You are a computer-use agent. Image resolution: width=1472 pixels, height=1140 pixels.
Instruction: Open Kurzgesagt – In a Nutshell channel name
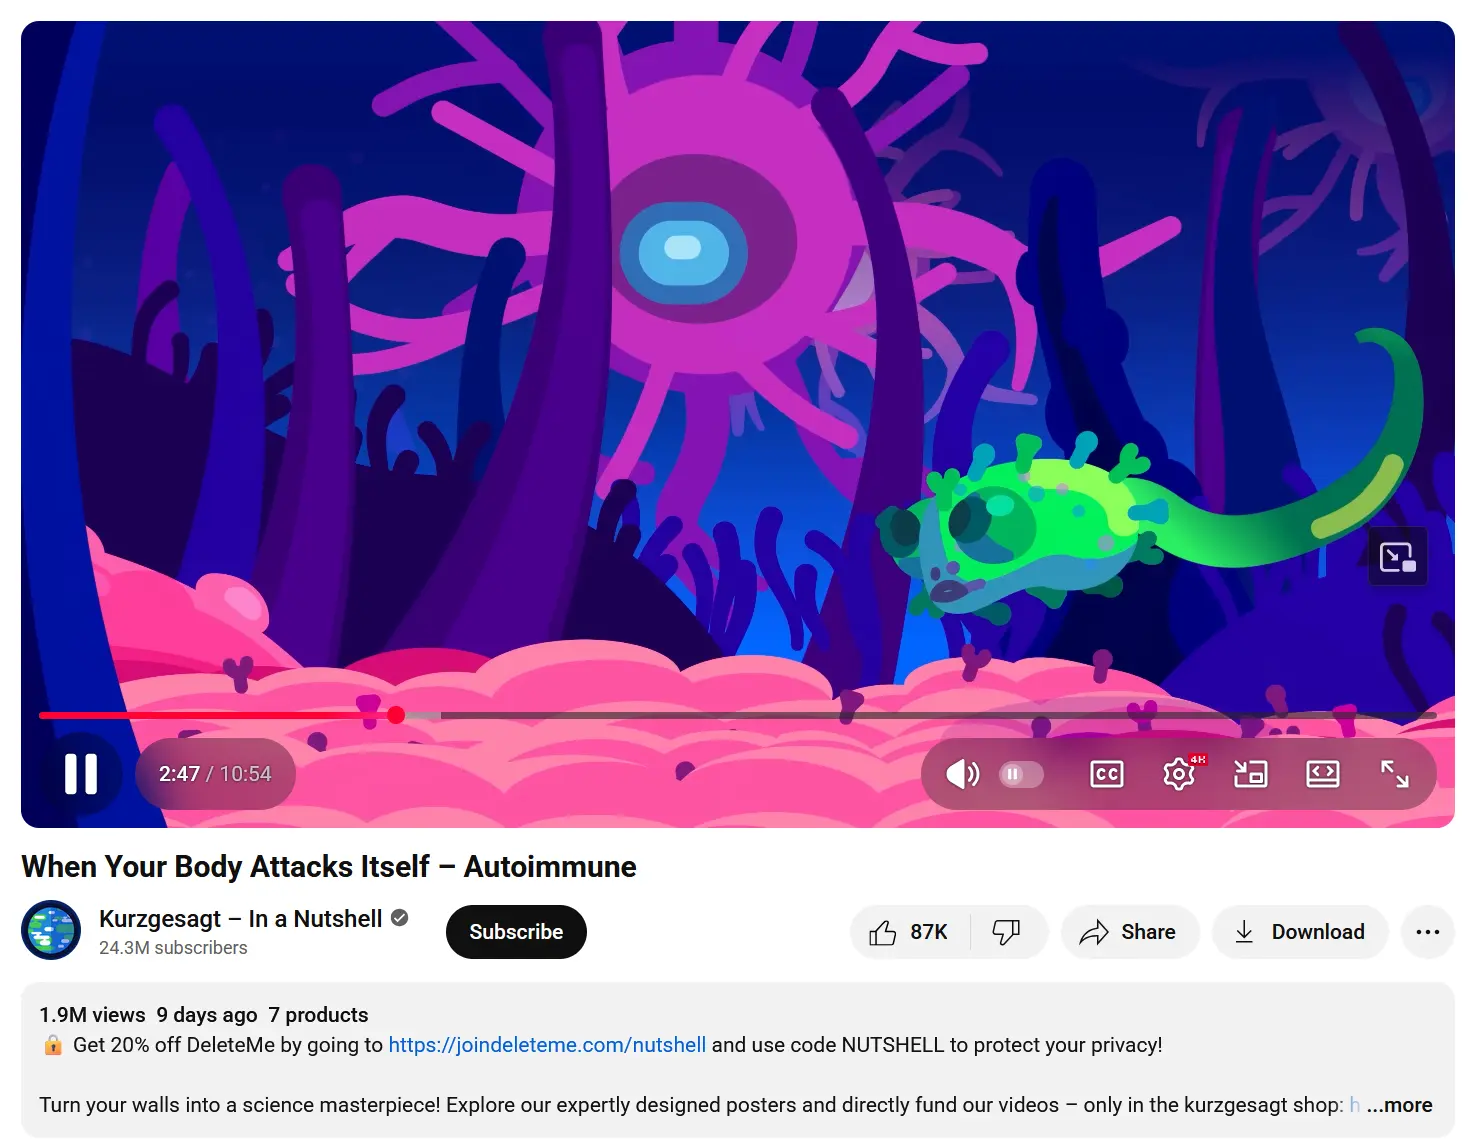[x=240, y=918]
